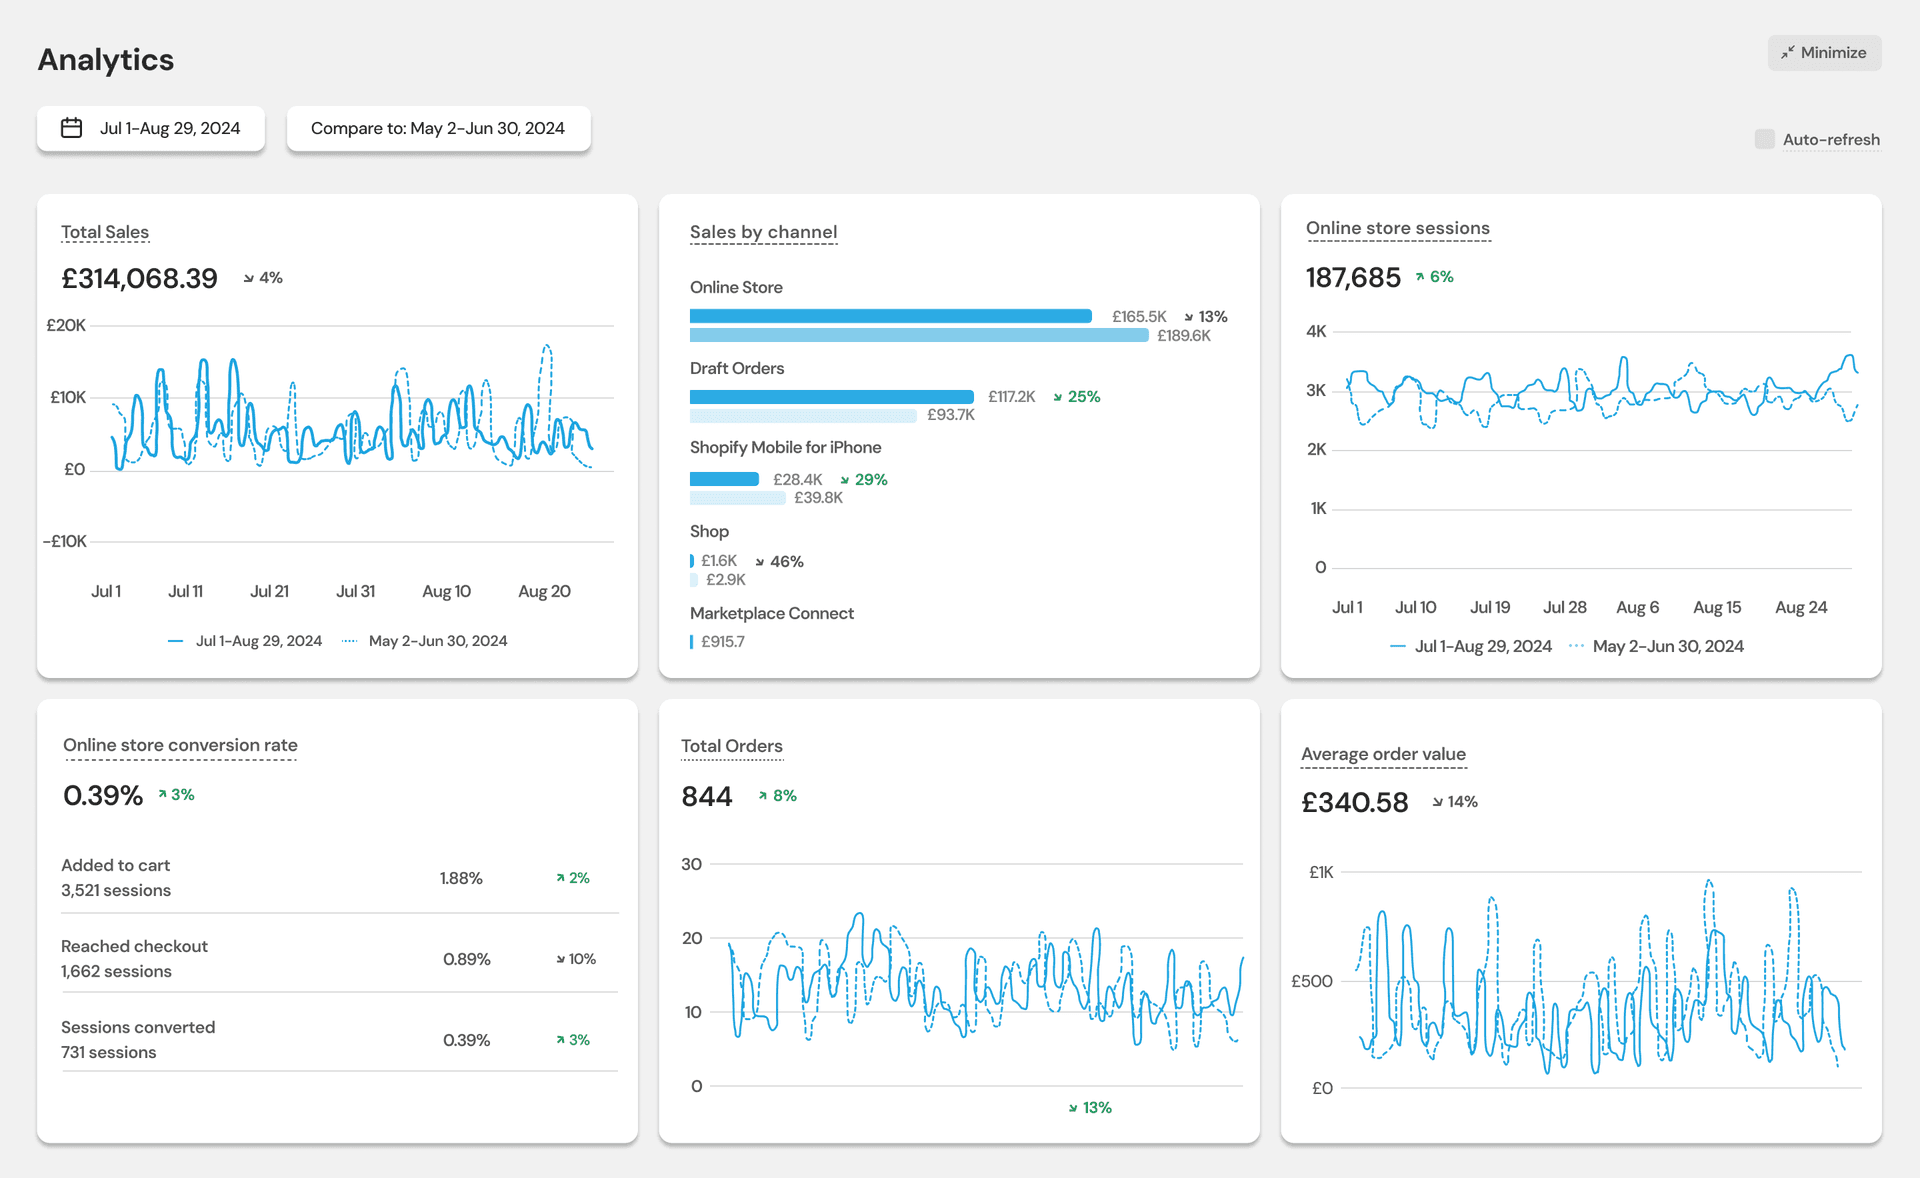Click the Minimize button
Image resolution: width=1920 pixels, height=1178 pixels.
1824,53
